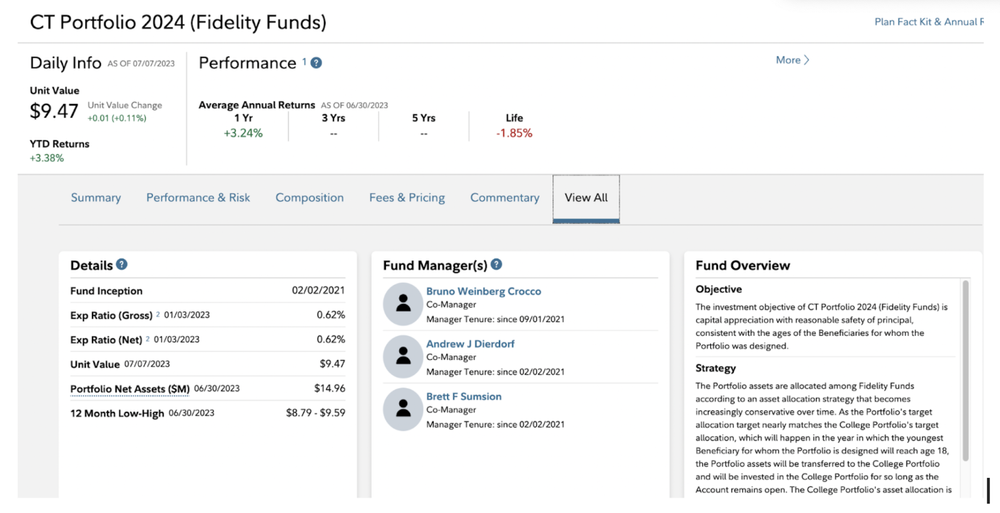
Task: Click the $9.47 unit value in Daily Info
Action: (x=54, y=111)
